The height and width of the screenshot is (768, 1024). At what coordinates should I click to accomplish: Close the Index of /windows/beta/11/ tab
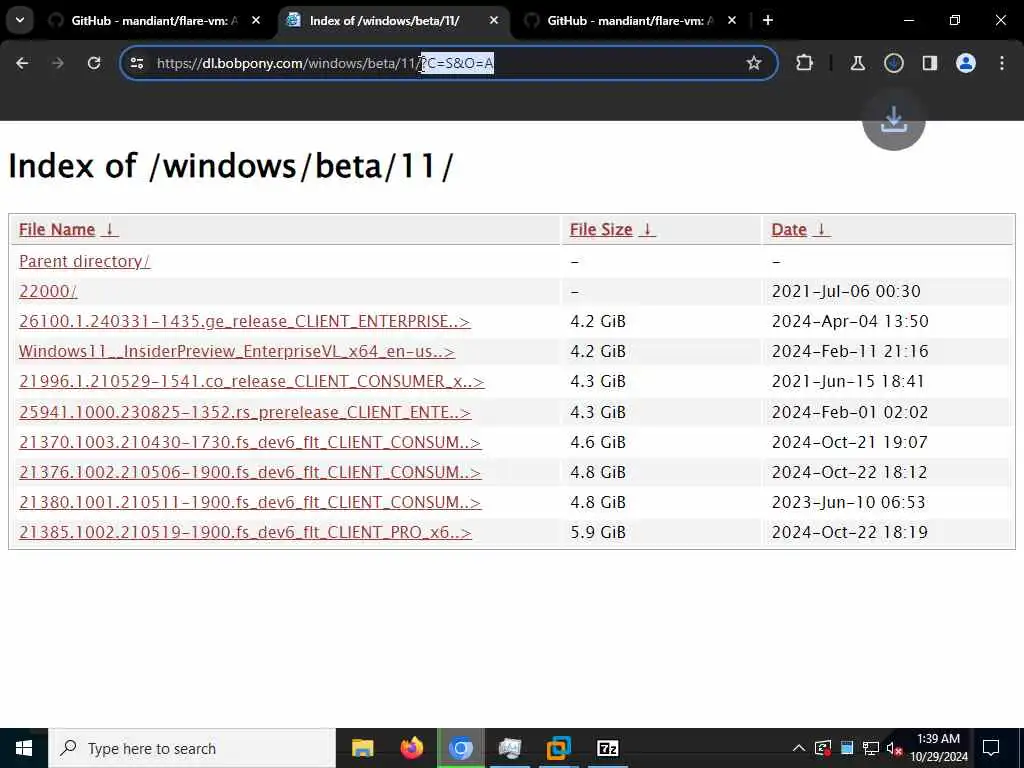pyautogui.click(x=494, y=20)
